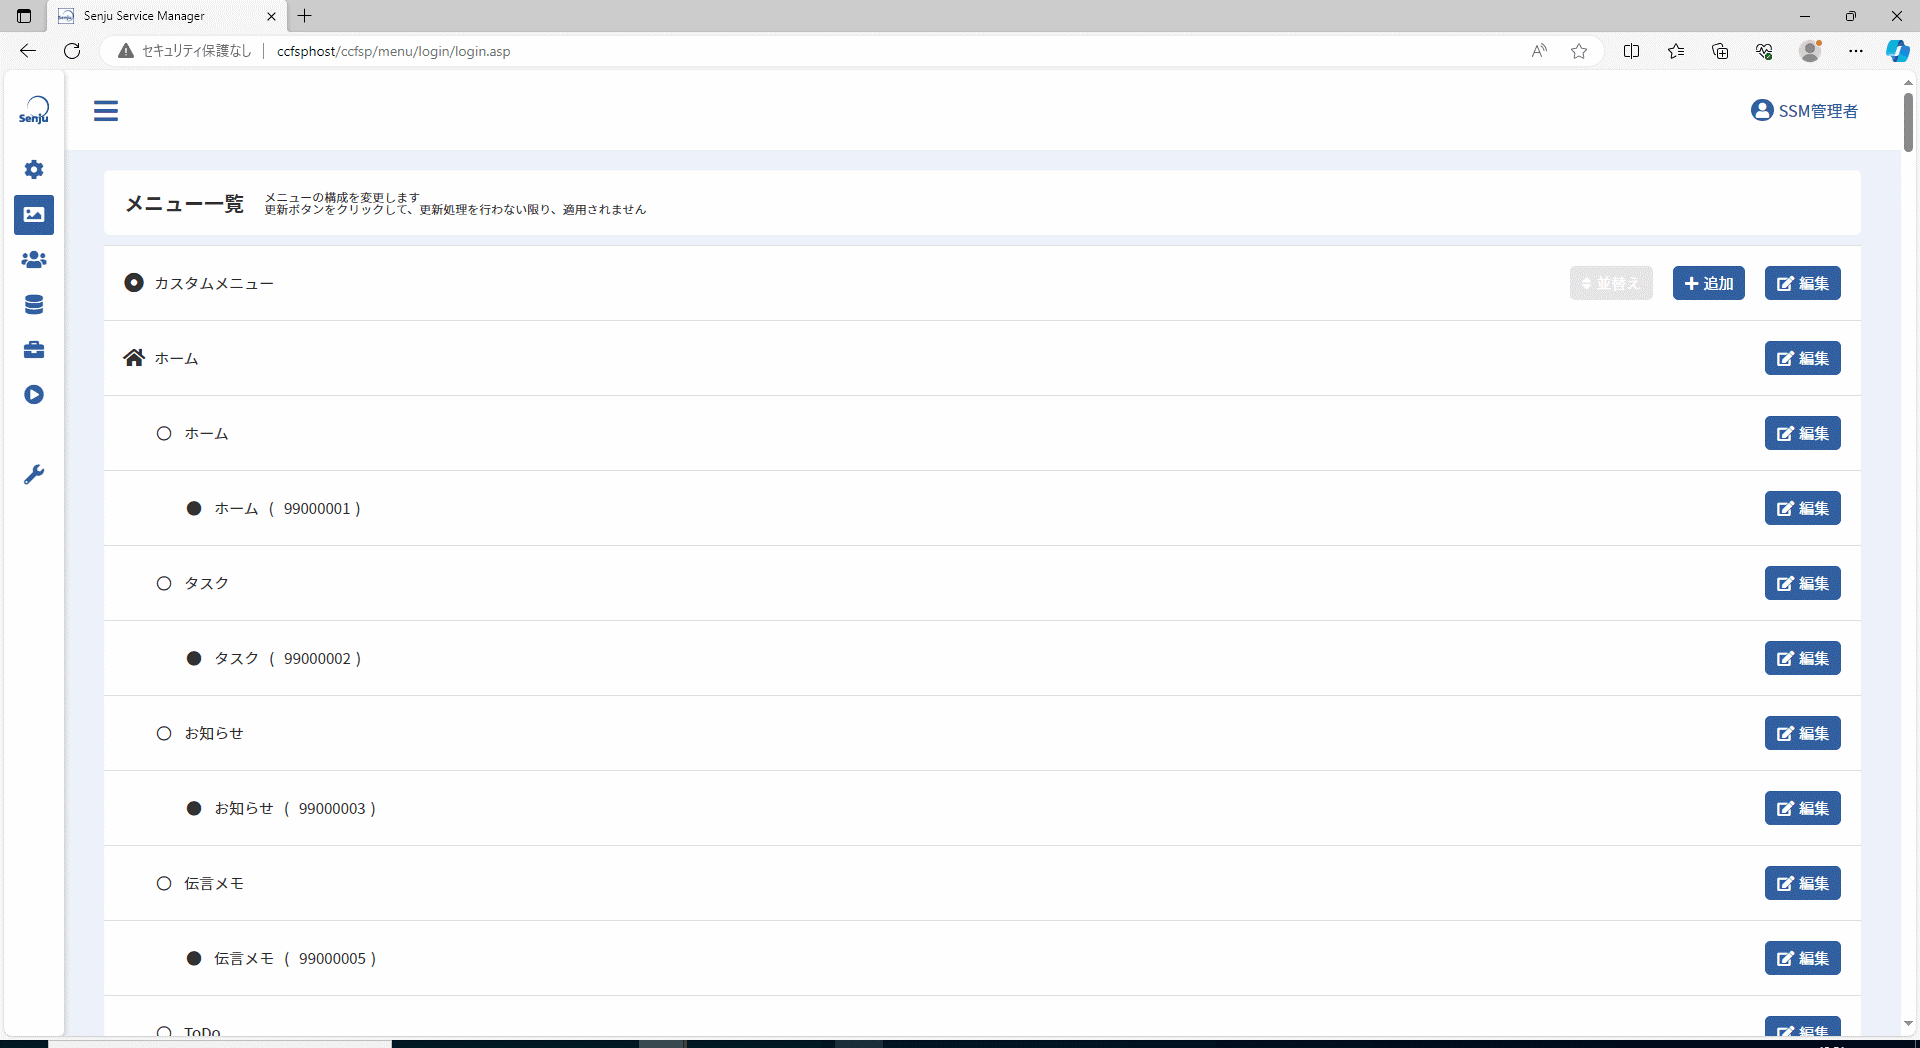Click the セキュリティ保護なし security warning
The width and height of the screenshot is (1920, 1048).
tap(185, 51)
